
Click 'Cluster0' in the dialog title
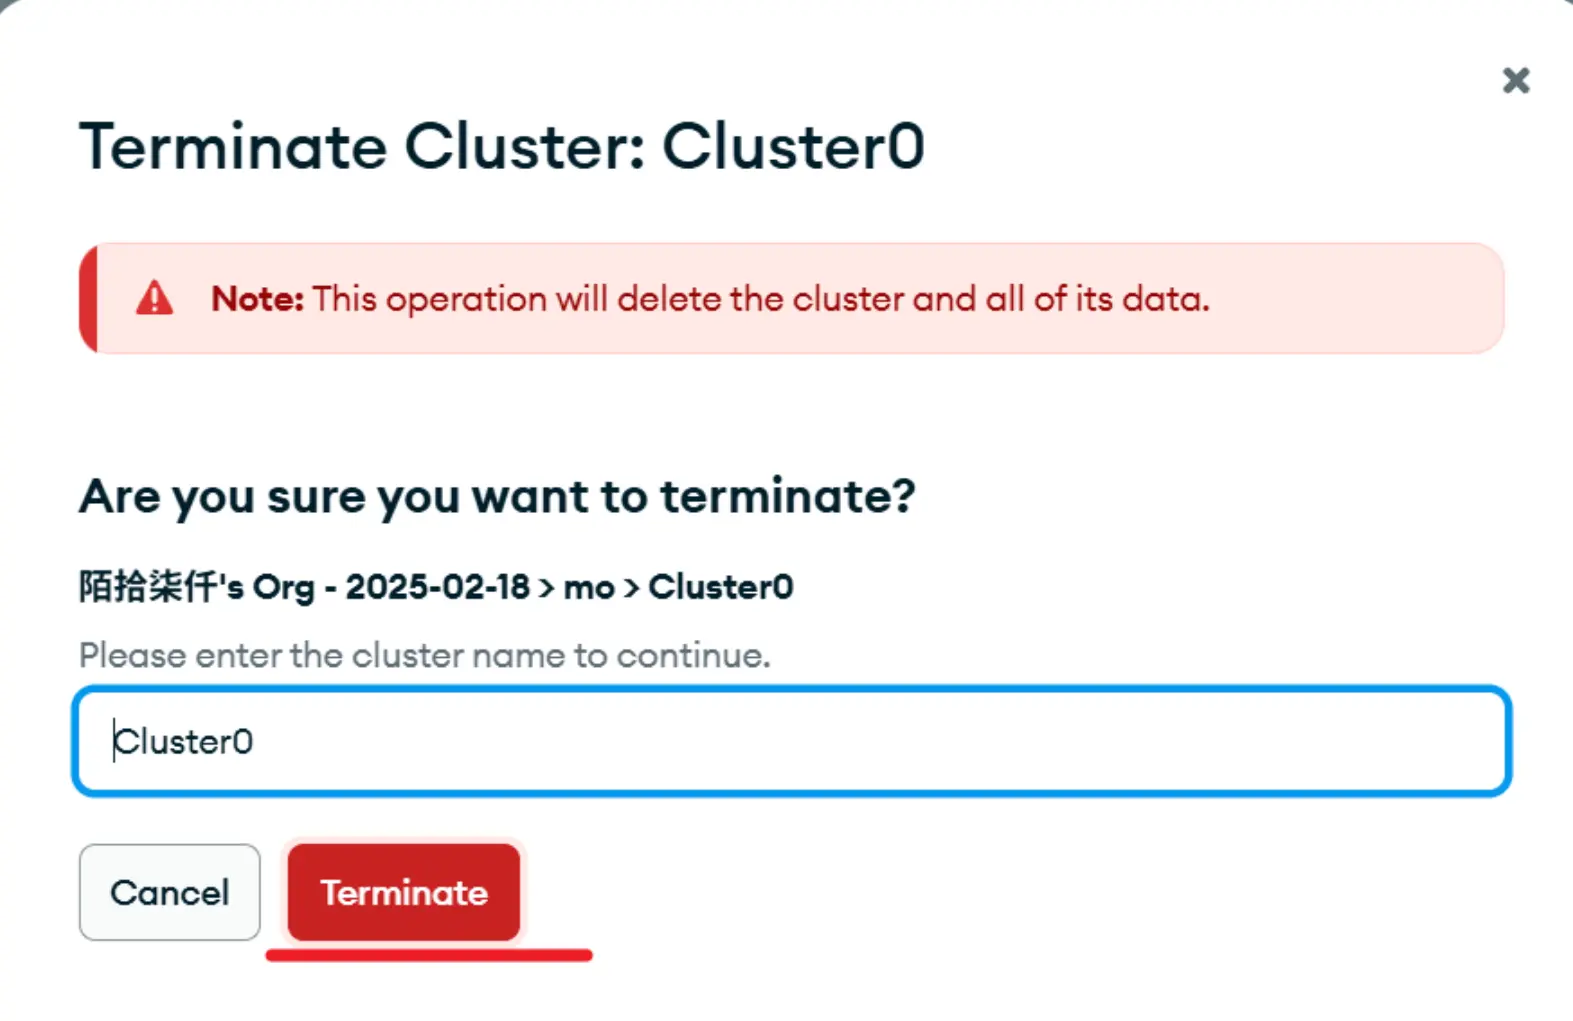pyautogui.click(x=793, y=147)
